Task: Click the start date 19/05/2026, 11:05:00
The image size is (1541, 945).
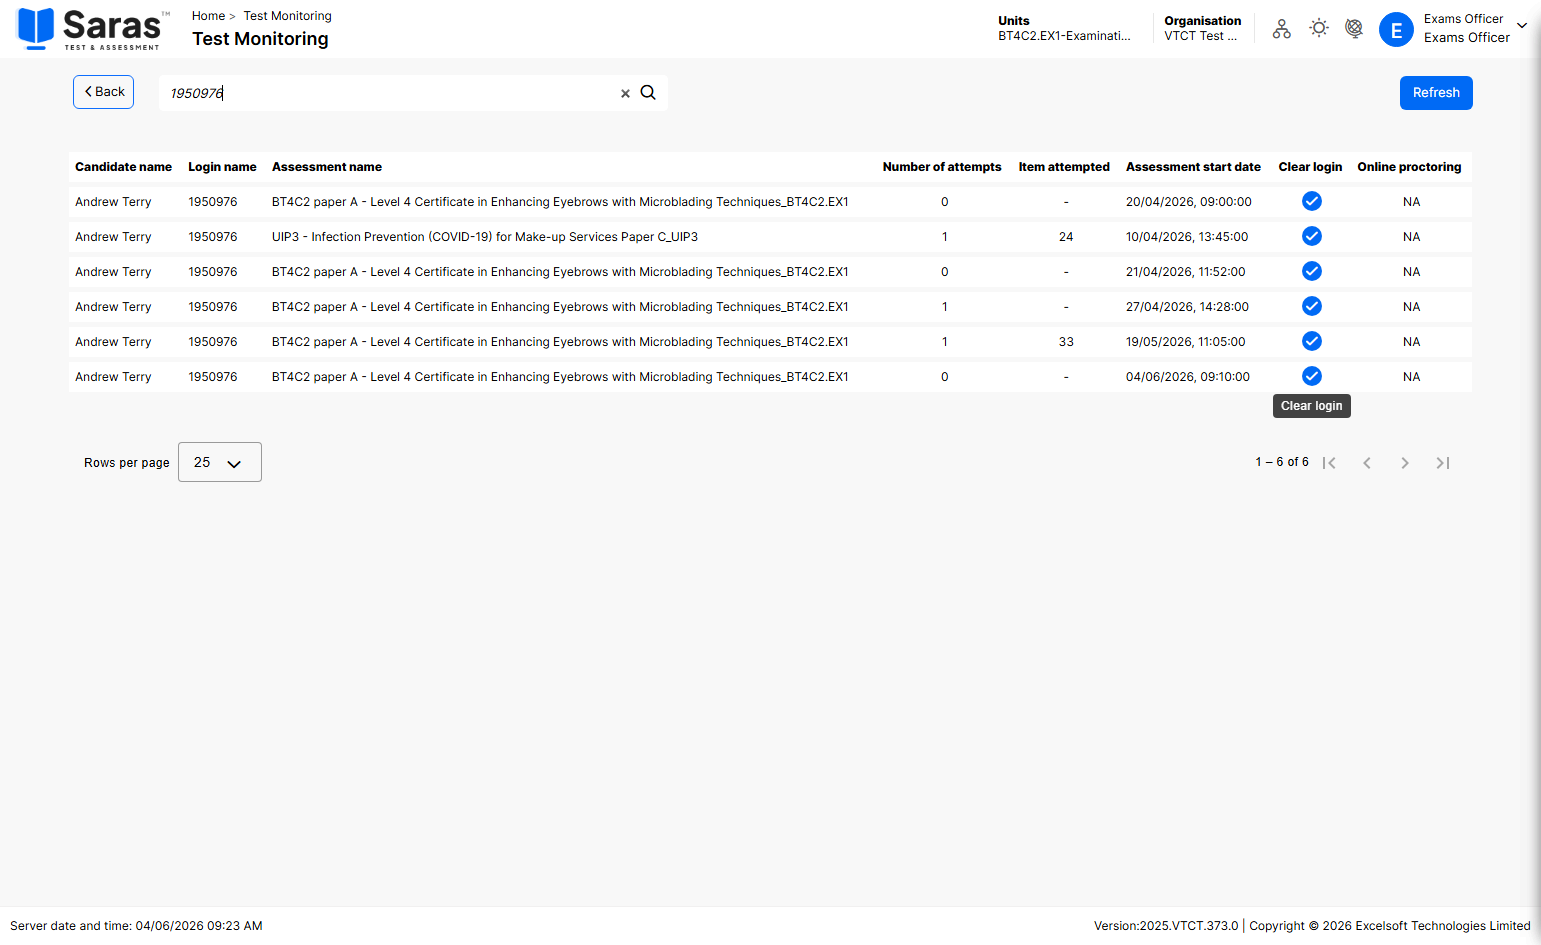Action: [1186, 342]
